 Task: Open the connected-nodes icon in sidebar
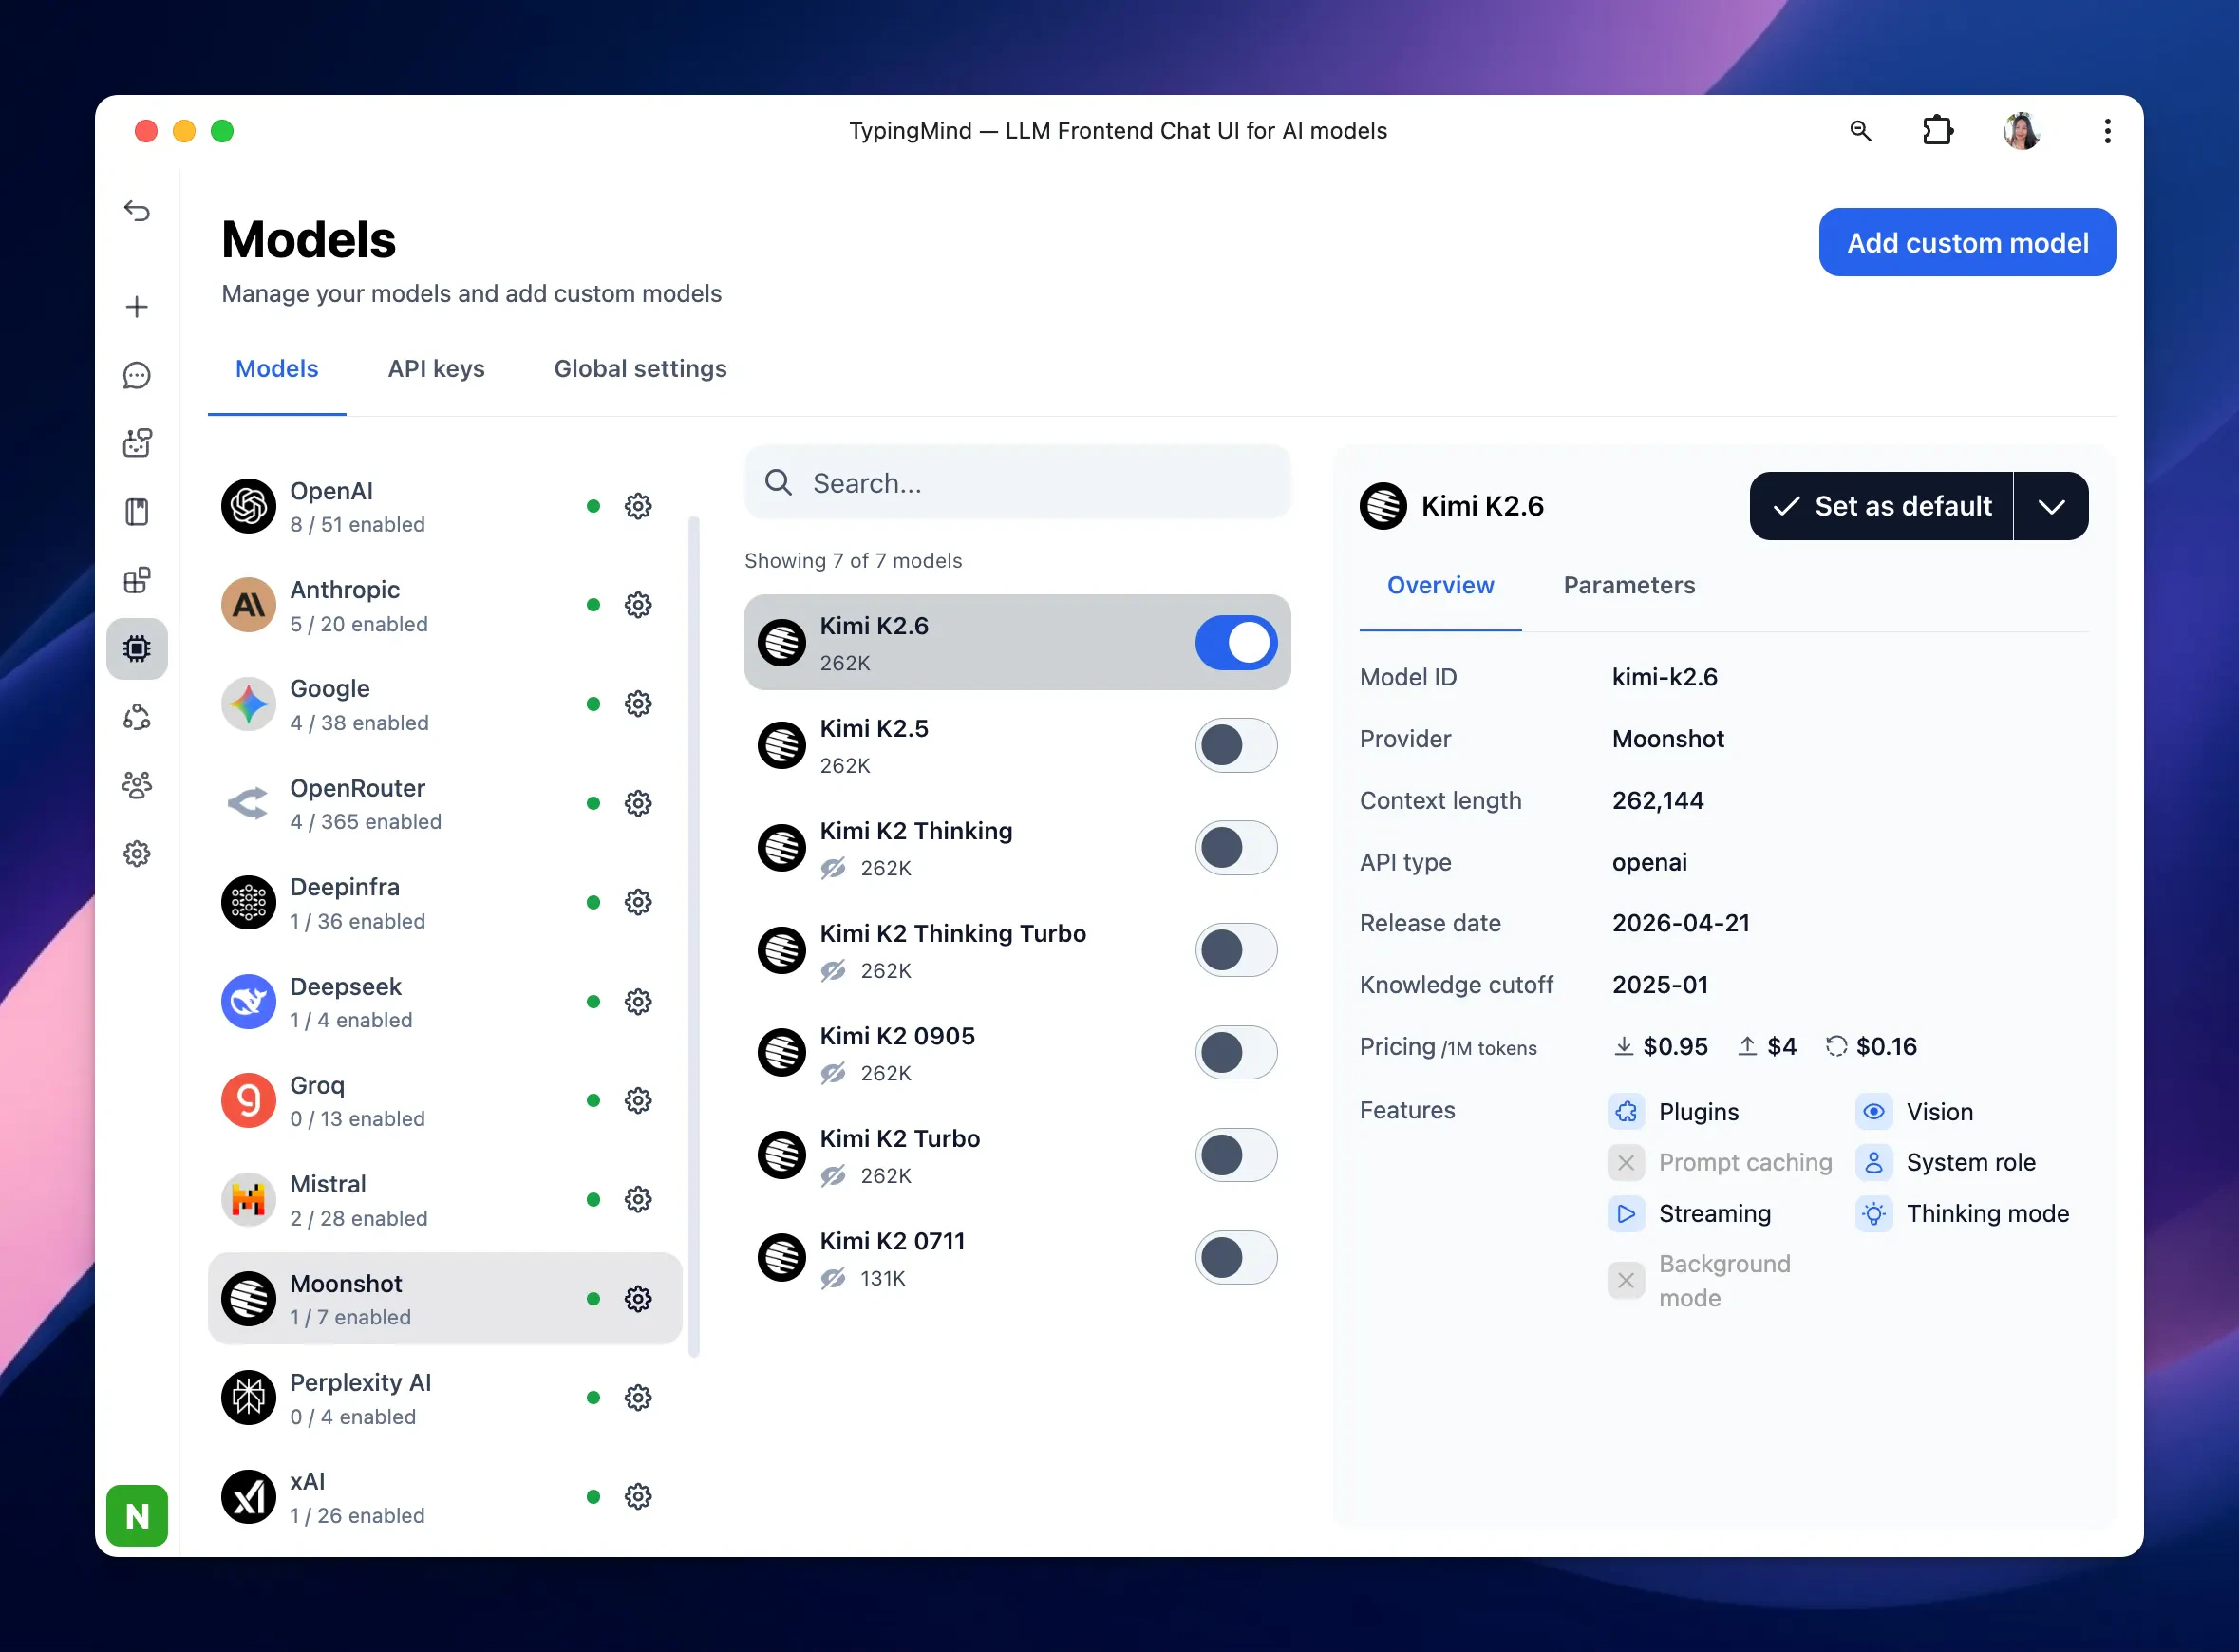pyautogui.click(x=137, y=717)
